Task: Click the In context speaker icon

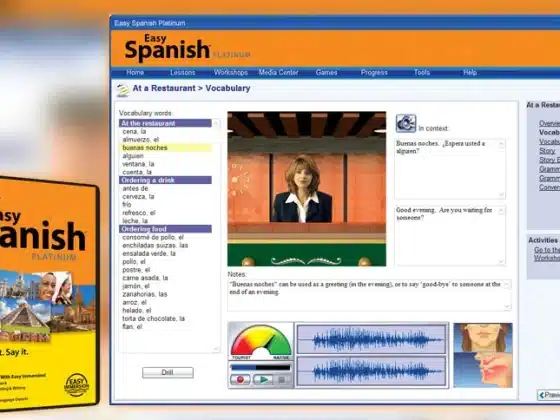Action: pos(406,124)
